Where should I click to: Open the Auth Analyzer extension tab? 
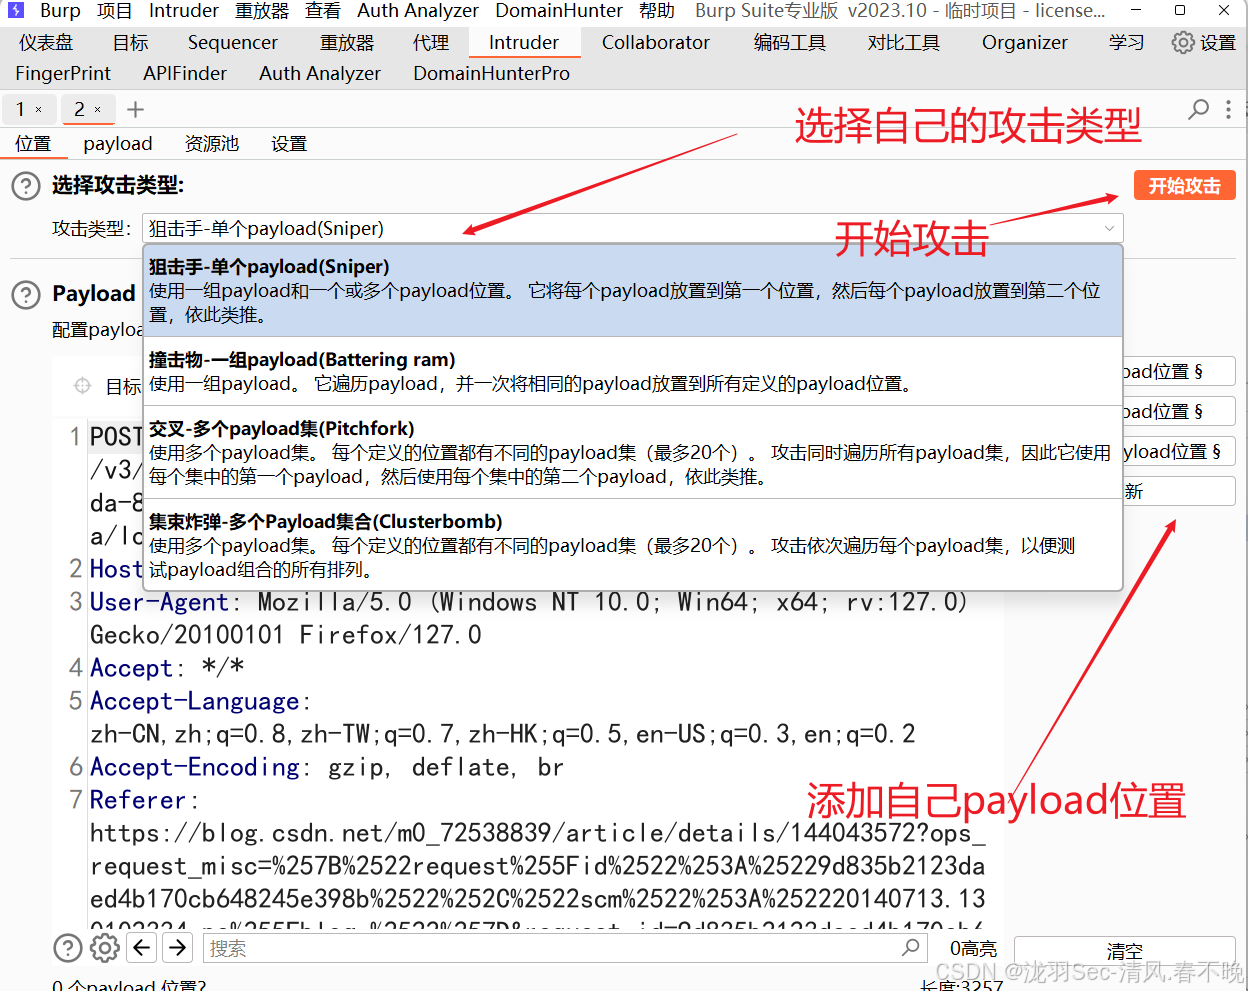point(320,74)
